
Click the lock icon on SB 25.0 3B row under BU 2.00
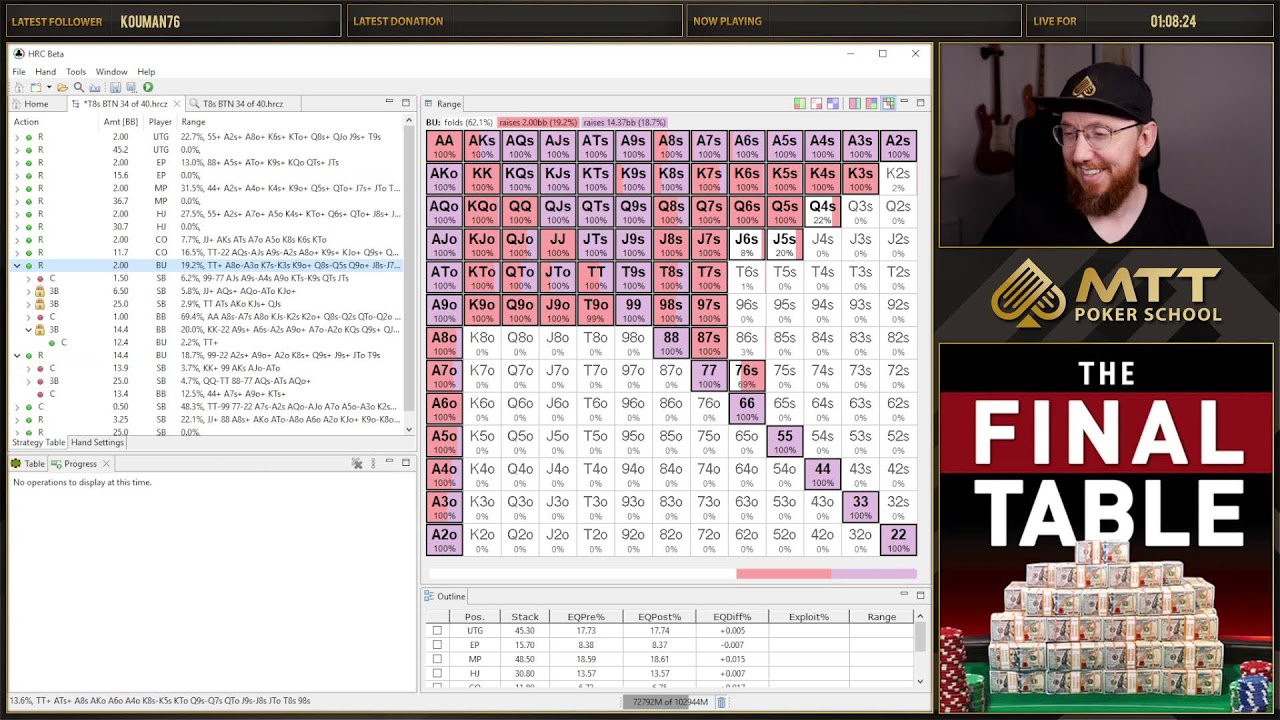point(40,304)
